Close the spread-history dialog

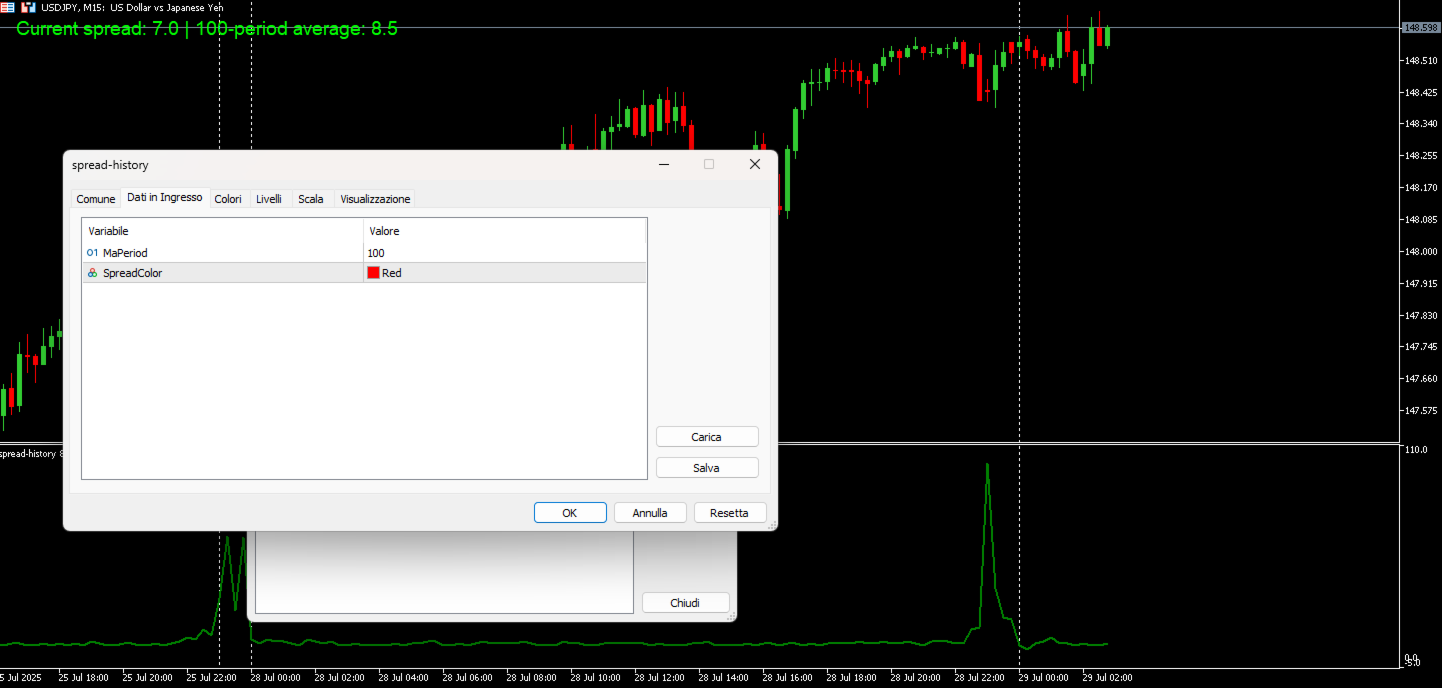tap(755, 164)
